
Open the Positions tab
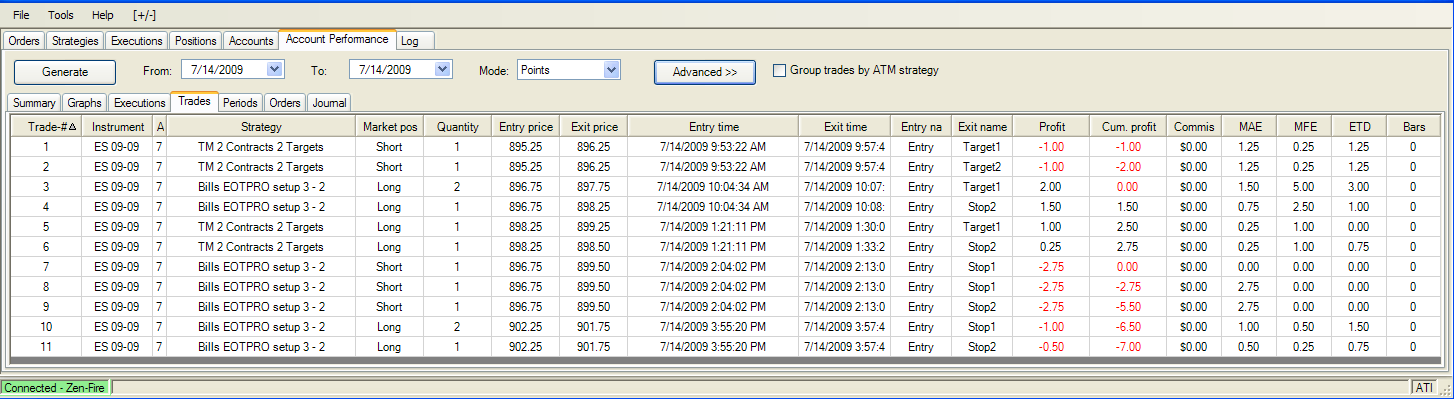pos(195,41)
